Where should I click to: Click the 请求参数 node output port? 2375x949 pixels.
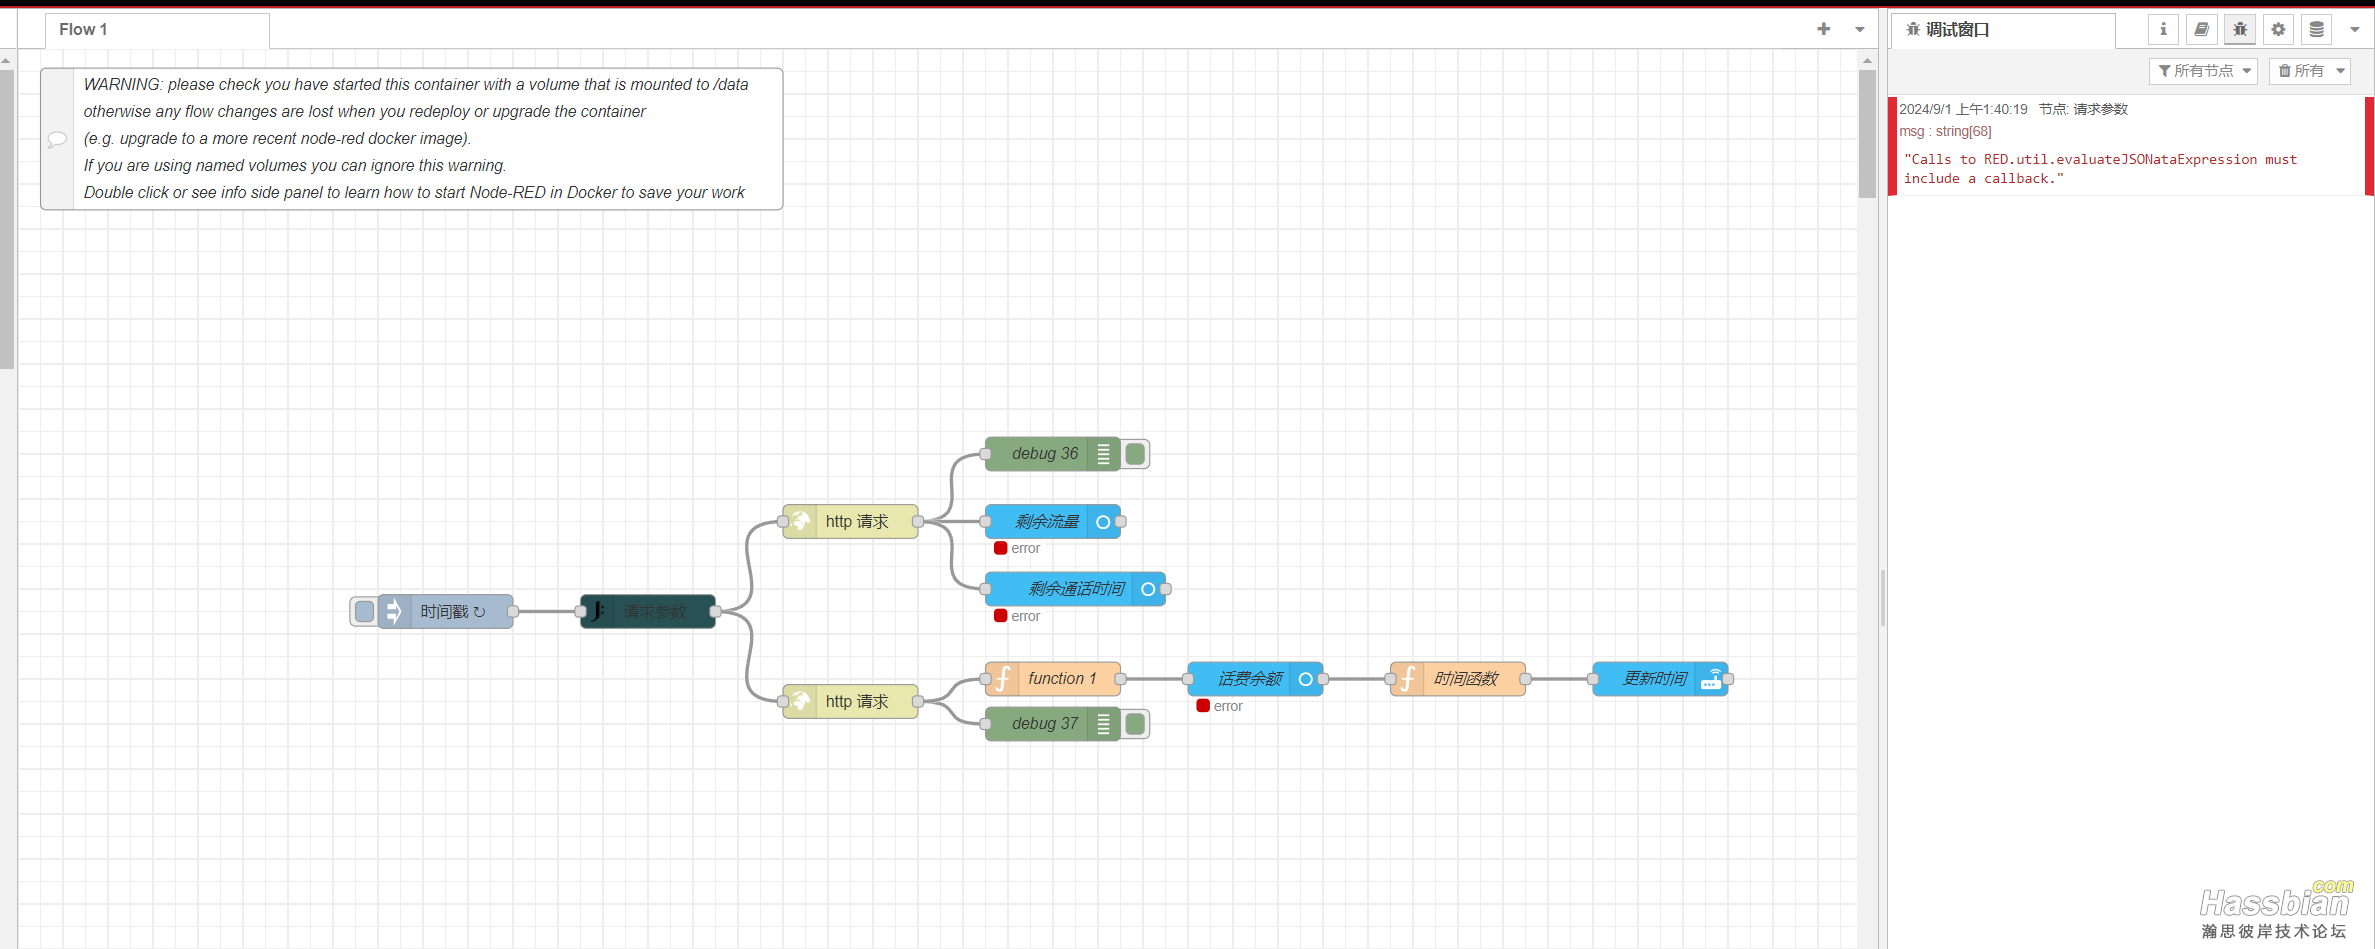tap(715, 611)
